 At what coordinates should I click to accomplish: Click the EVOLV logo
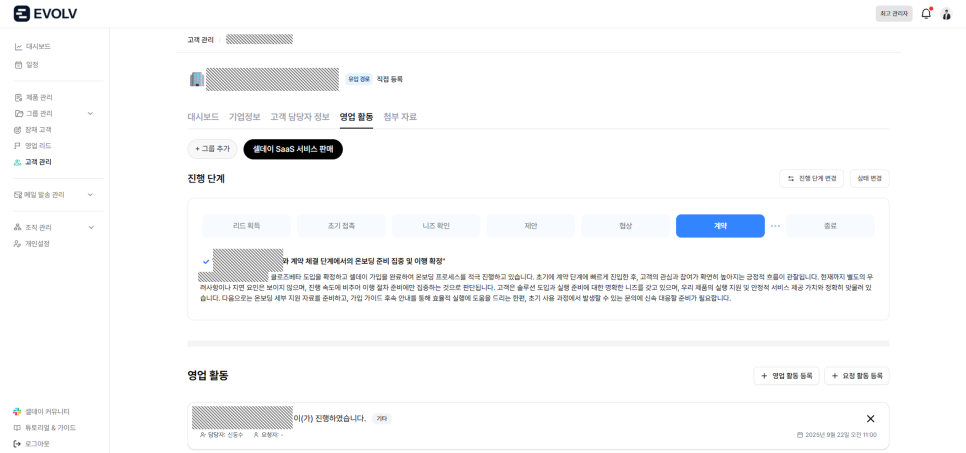pyautogui.click(x=45, y=14)
